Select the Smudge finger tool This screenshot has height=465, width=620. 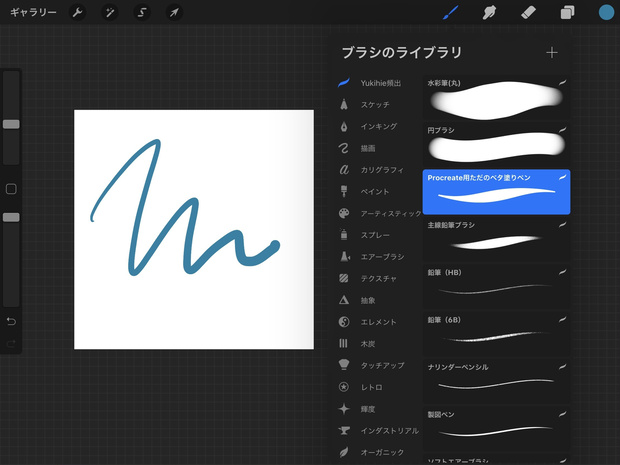[x=489, y=13]
